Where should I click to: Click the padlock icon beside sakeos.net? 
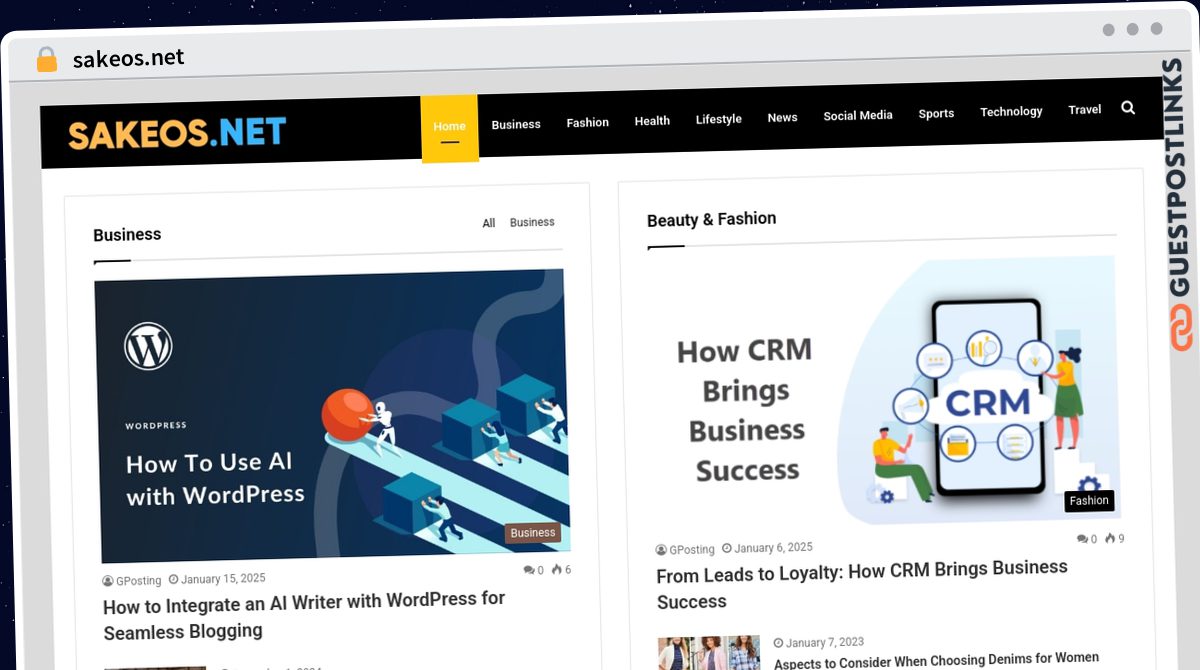[x=47, y=59]
